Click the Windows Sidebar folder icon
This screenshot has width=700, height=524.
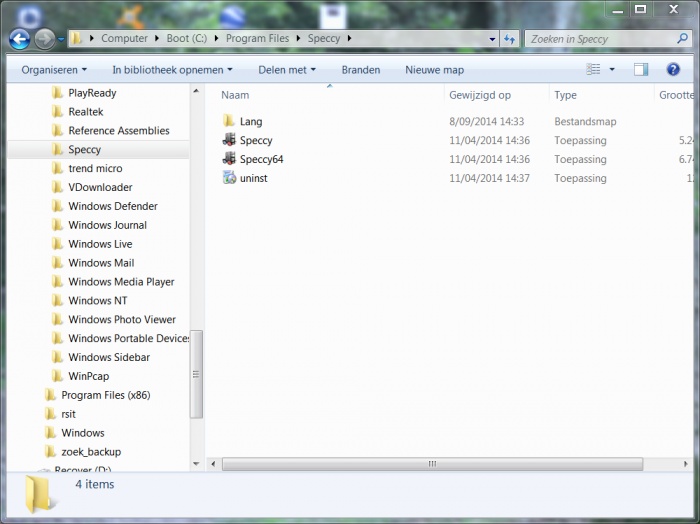57,357
